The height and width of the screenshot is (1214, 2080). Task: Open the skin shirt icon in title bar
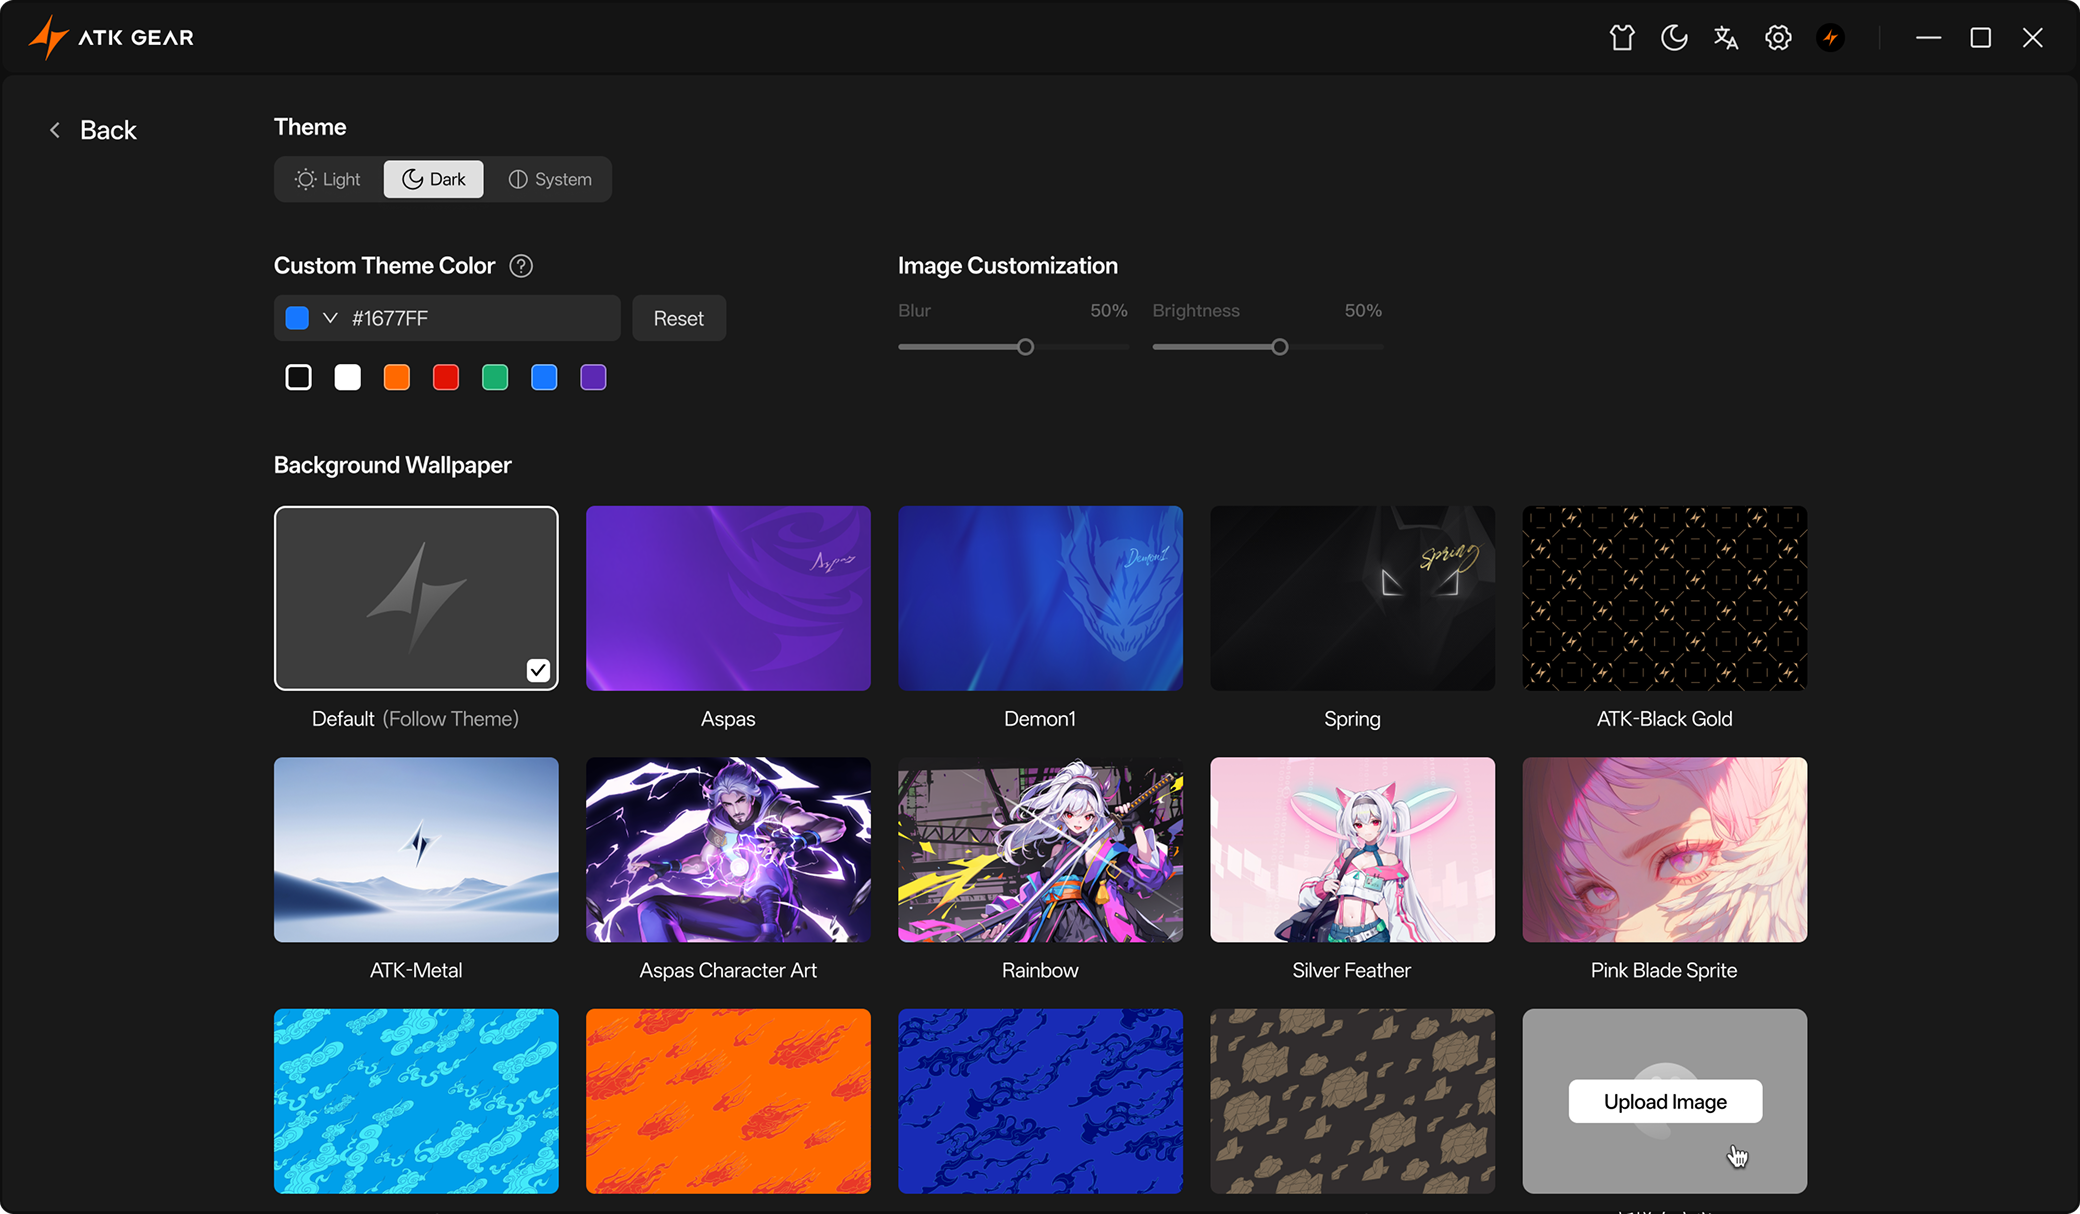click(1622, 38)
